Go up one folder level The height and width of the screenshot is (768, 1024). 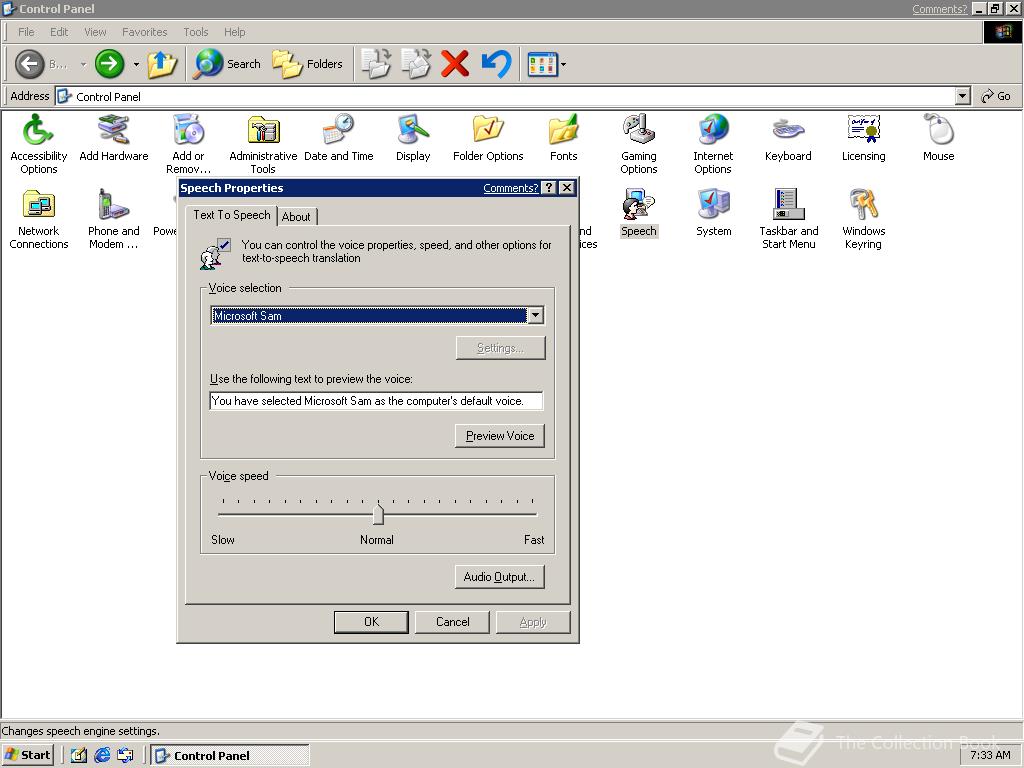tap(162, 64)
